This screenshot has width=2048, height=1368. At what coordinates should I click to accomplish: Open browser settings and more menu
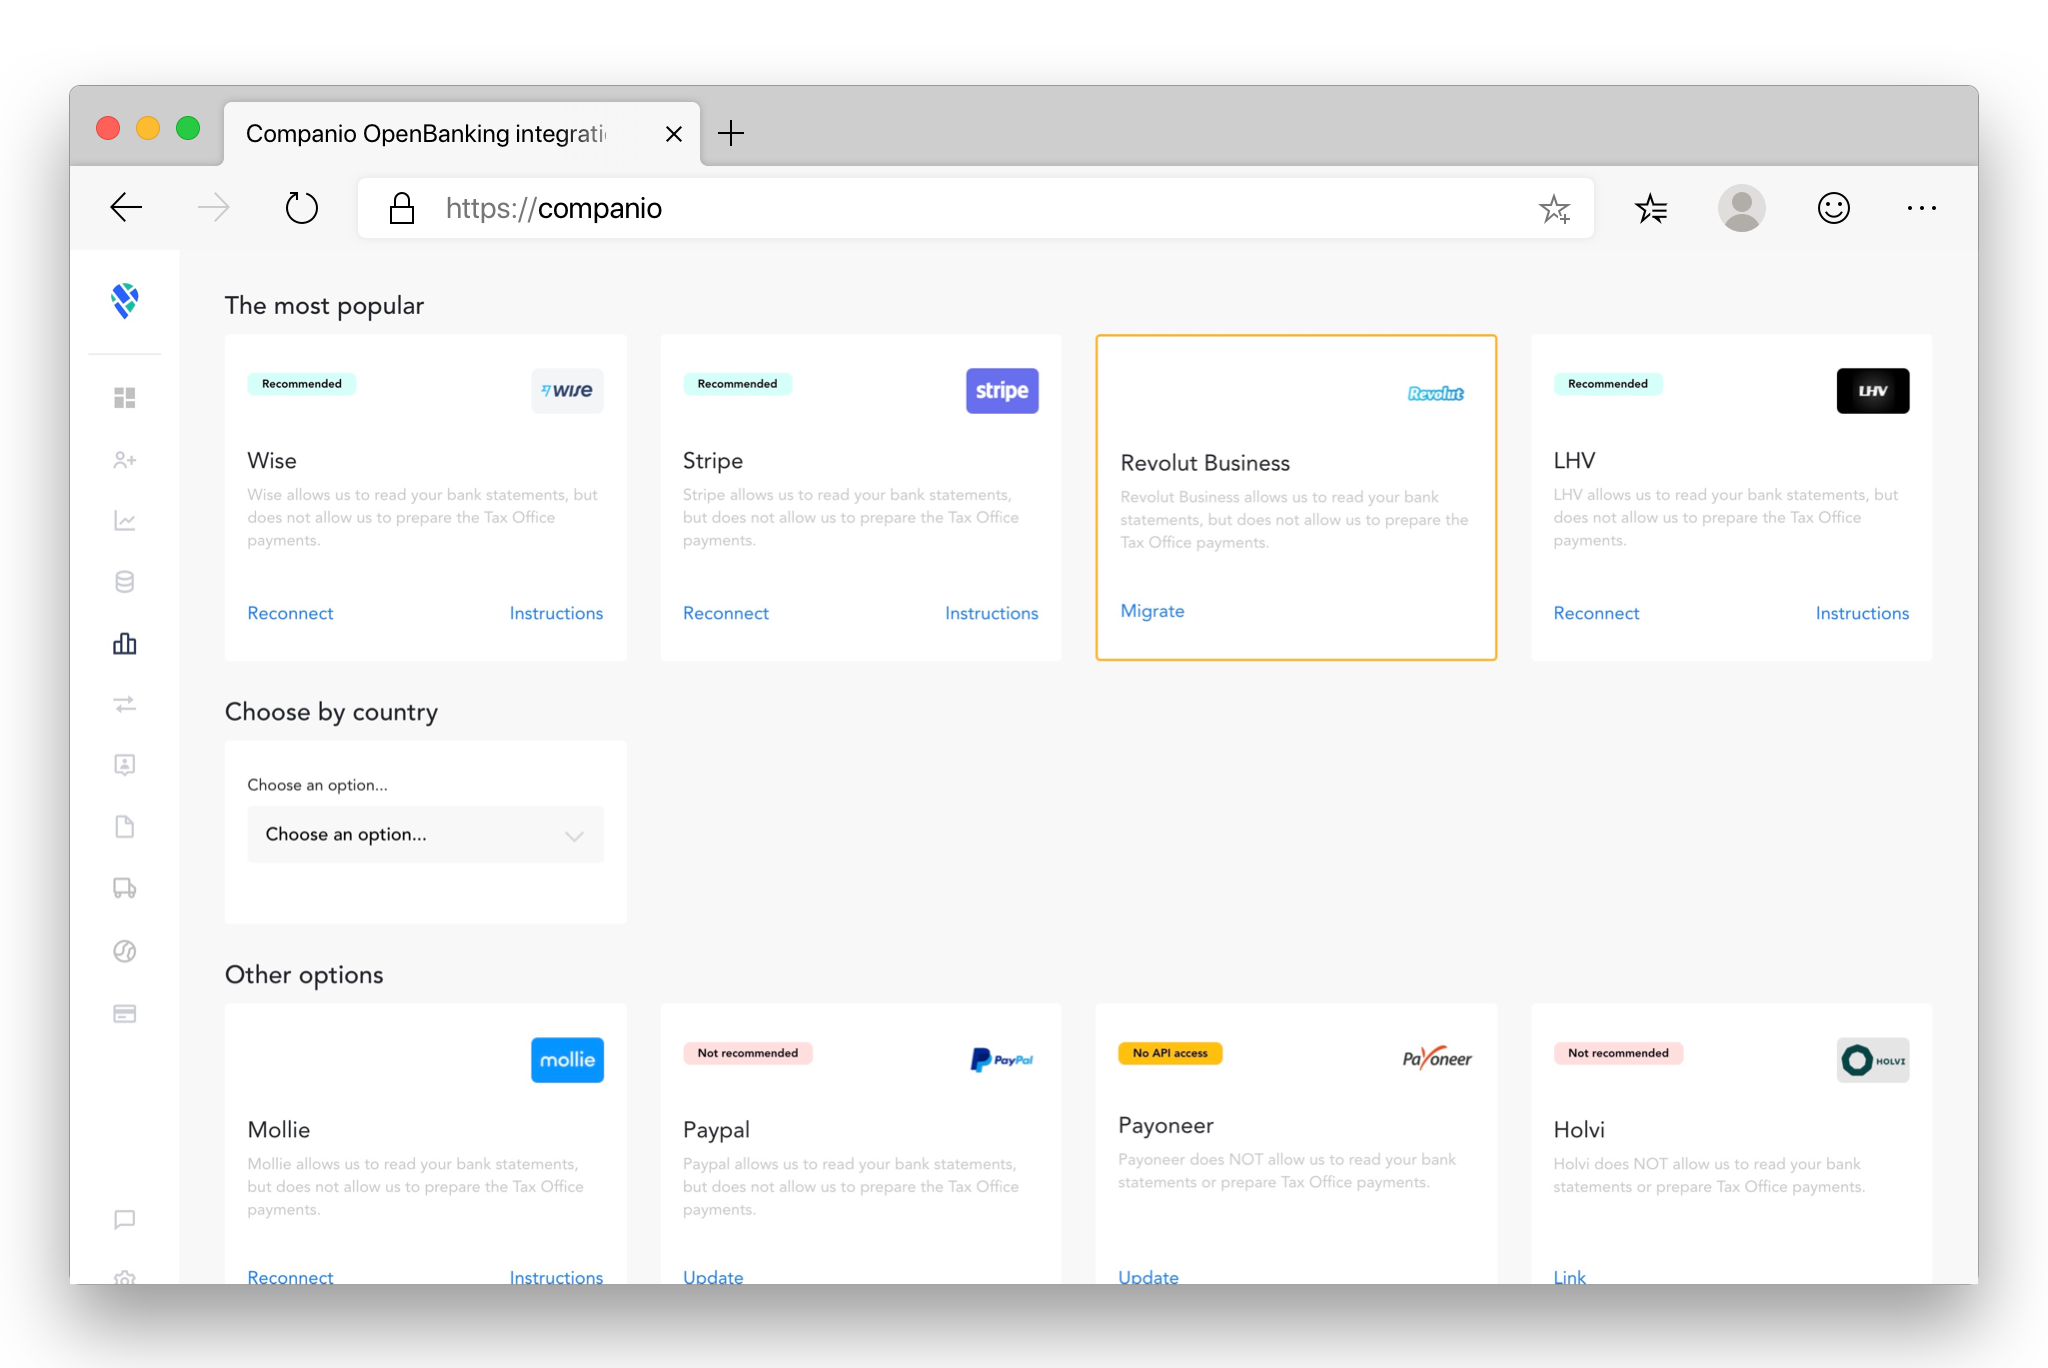pyautogui.click(x=1921, y=208)
